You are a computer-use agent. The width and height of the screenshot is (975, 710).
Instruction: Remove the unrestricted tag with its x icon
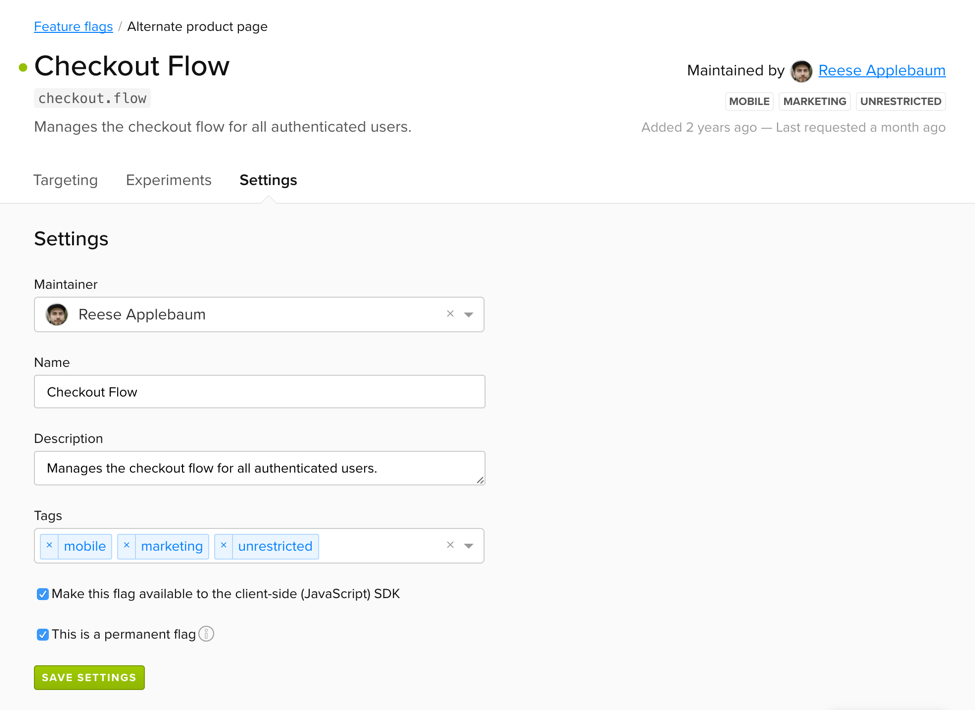[x=222, y=546]
